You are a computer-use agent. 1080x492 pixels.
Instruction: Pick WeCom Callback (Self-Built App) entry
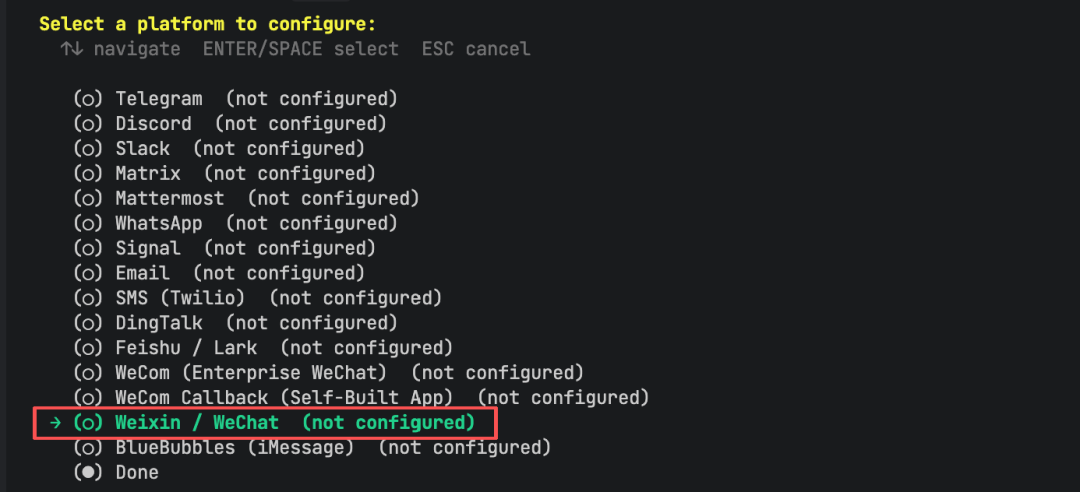(362, 398)
